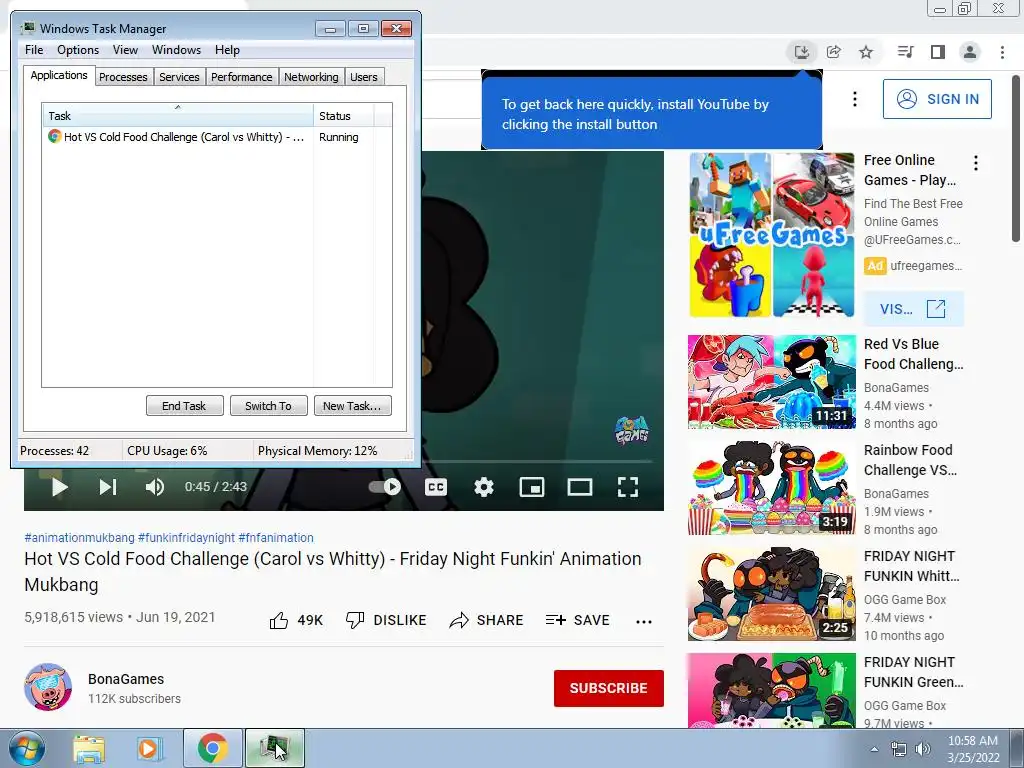Open Red Vs Blue Food Challenge thumbnail
This screenshot has width=1024, height=768.
(x=771, y=382)
